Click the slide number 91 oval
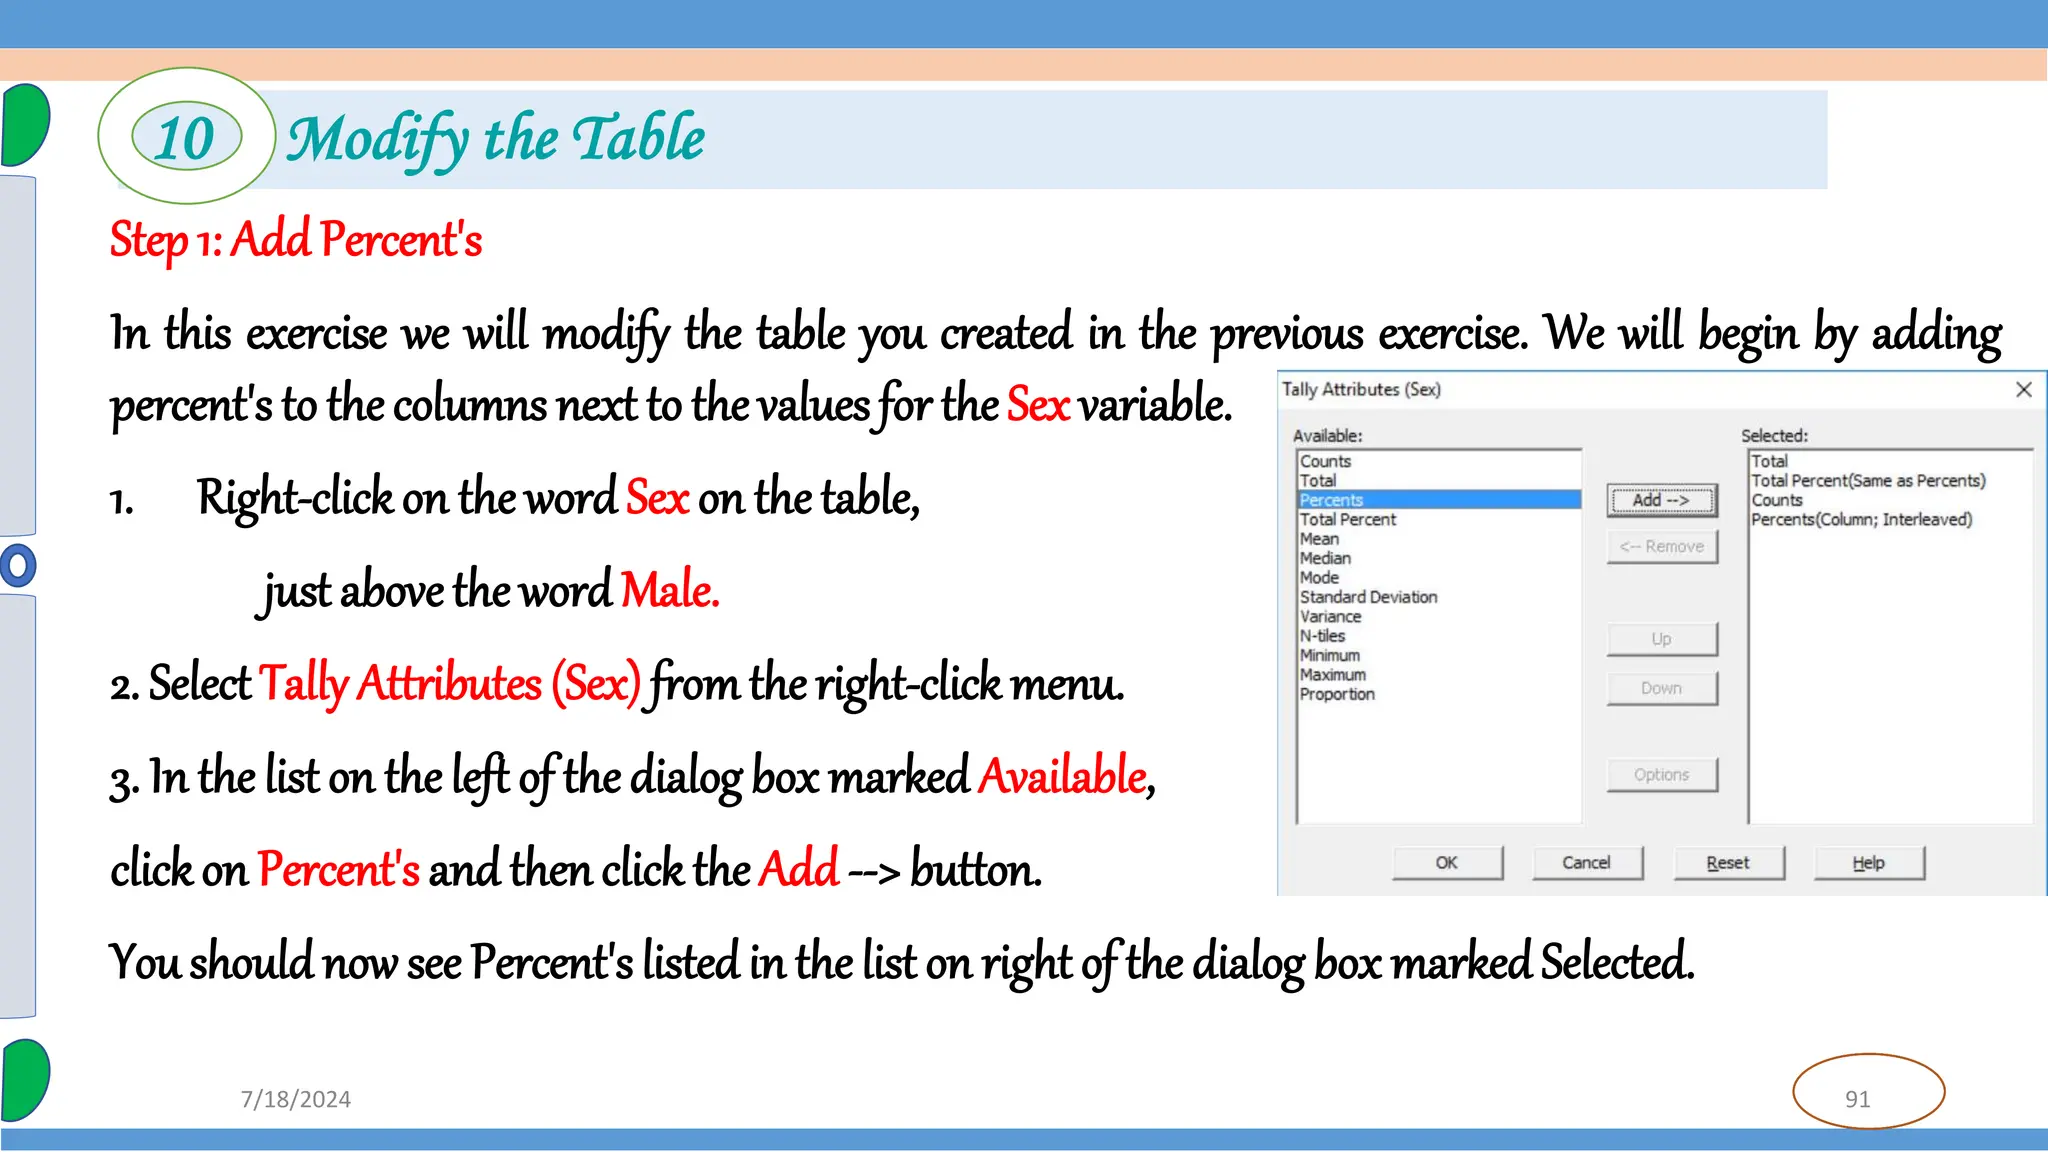 coord(1868,1092)
